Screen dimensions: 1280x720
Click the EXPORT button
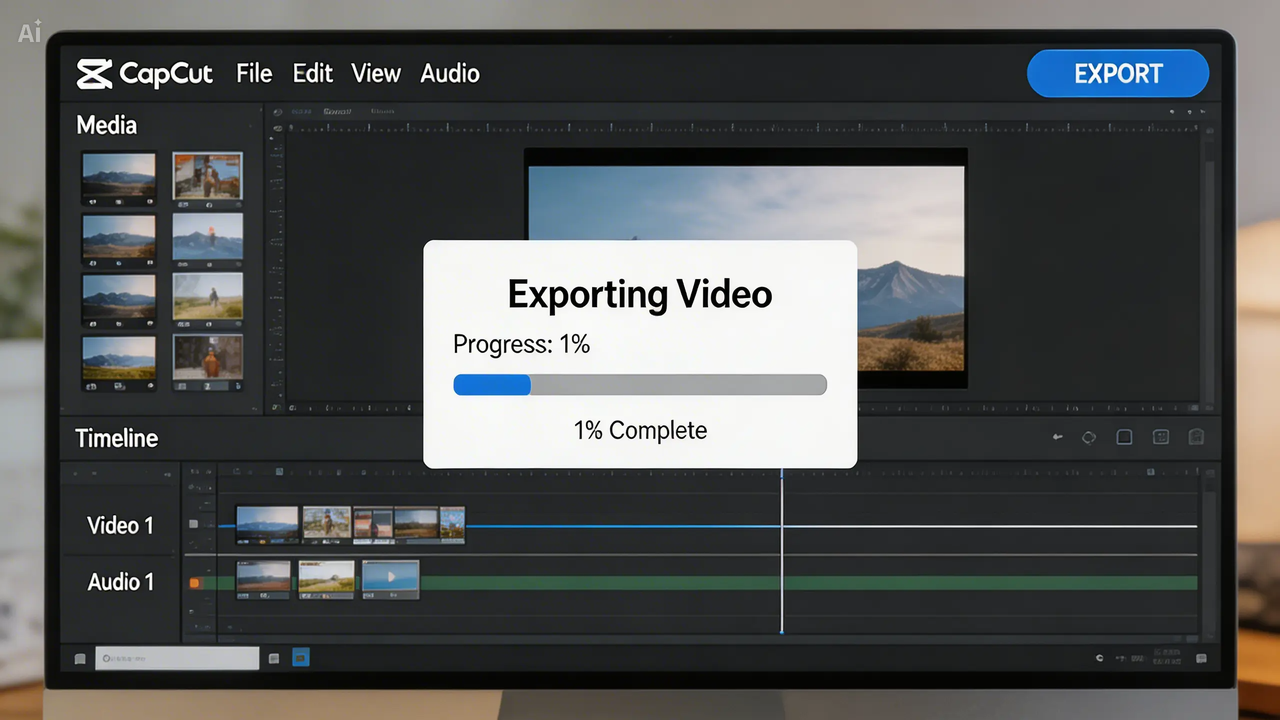pyautogui.click(x=1117, y=73)
